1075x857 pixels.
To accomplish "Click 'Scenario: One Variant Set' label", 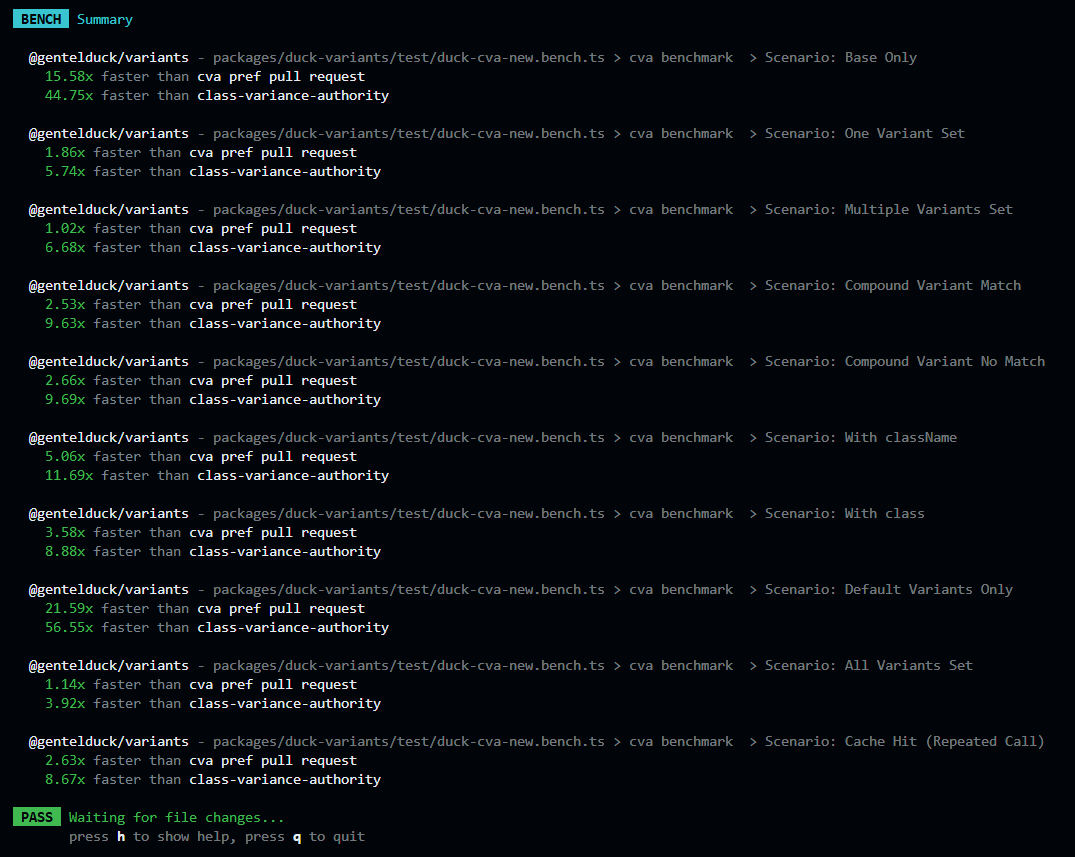I will click(865, 134).
